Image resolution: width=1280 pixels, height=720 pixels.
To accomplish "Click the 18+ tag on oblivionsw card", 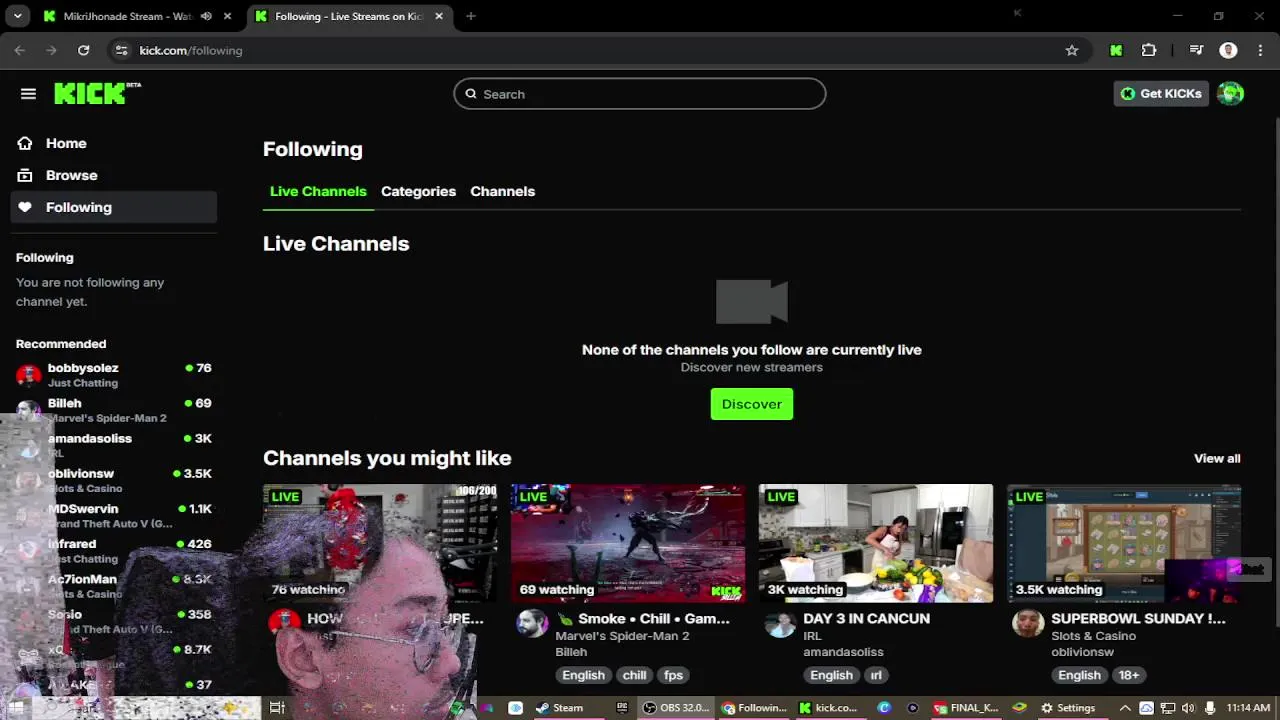I will [x=1129, y=675].
